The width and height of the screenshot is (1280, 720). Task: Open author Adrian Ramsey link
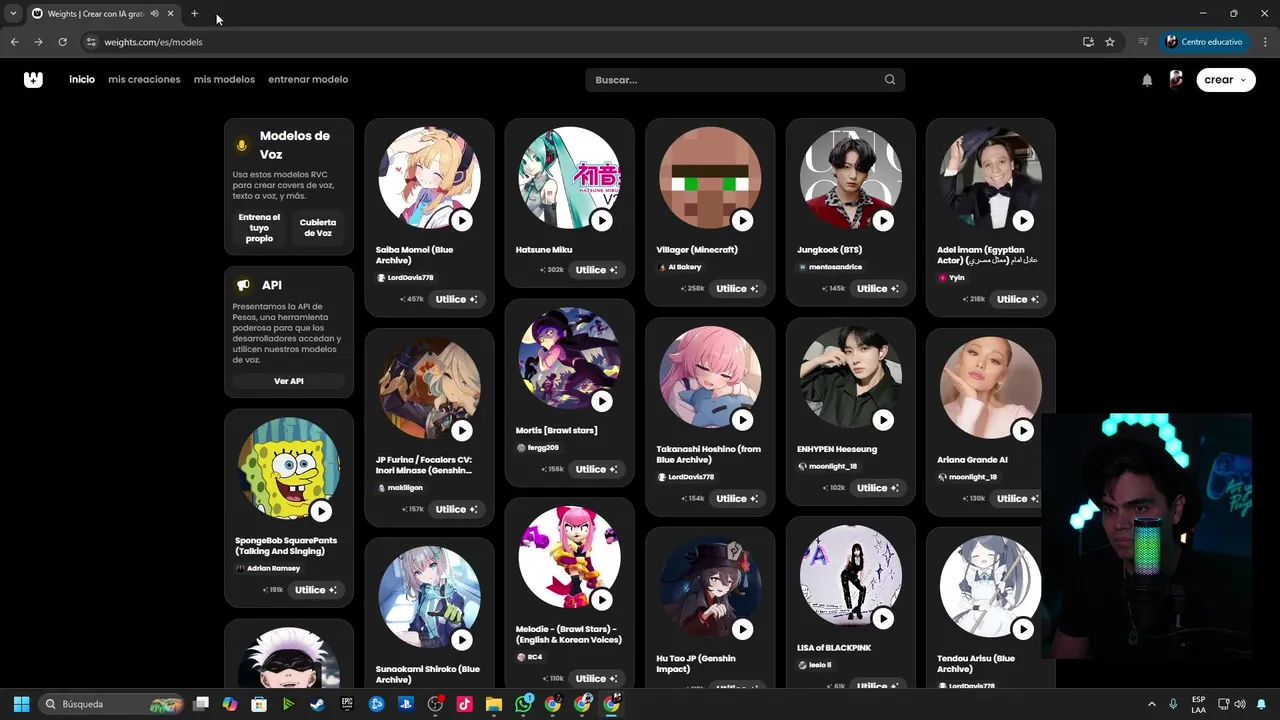[267, 568]
